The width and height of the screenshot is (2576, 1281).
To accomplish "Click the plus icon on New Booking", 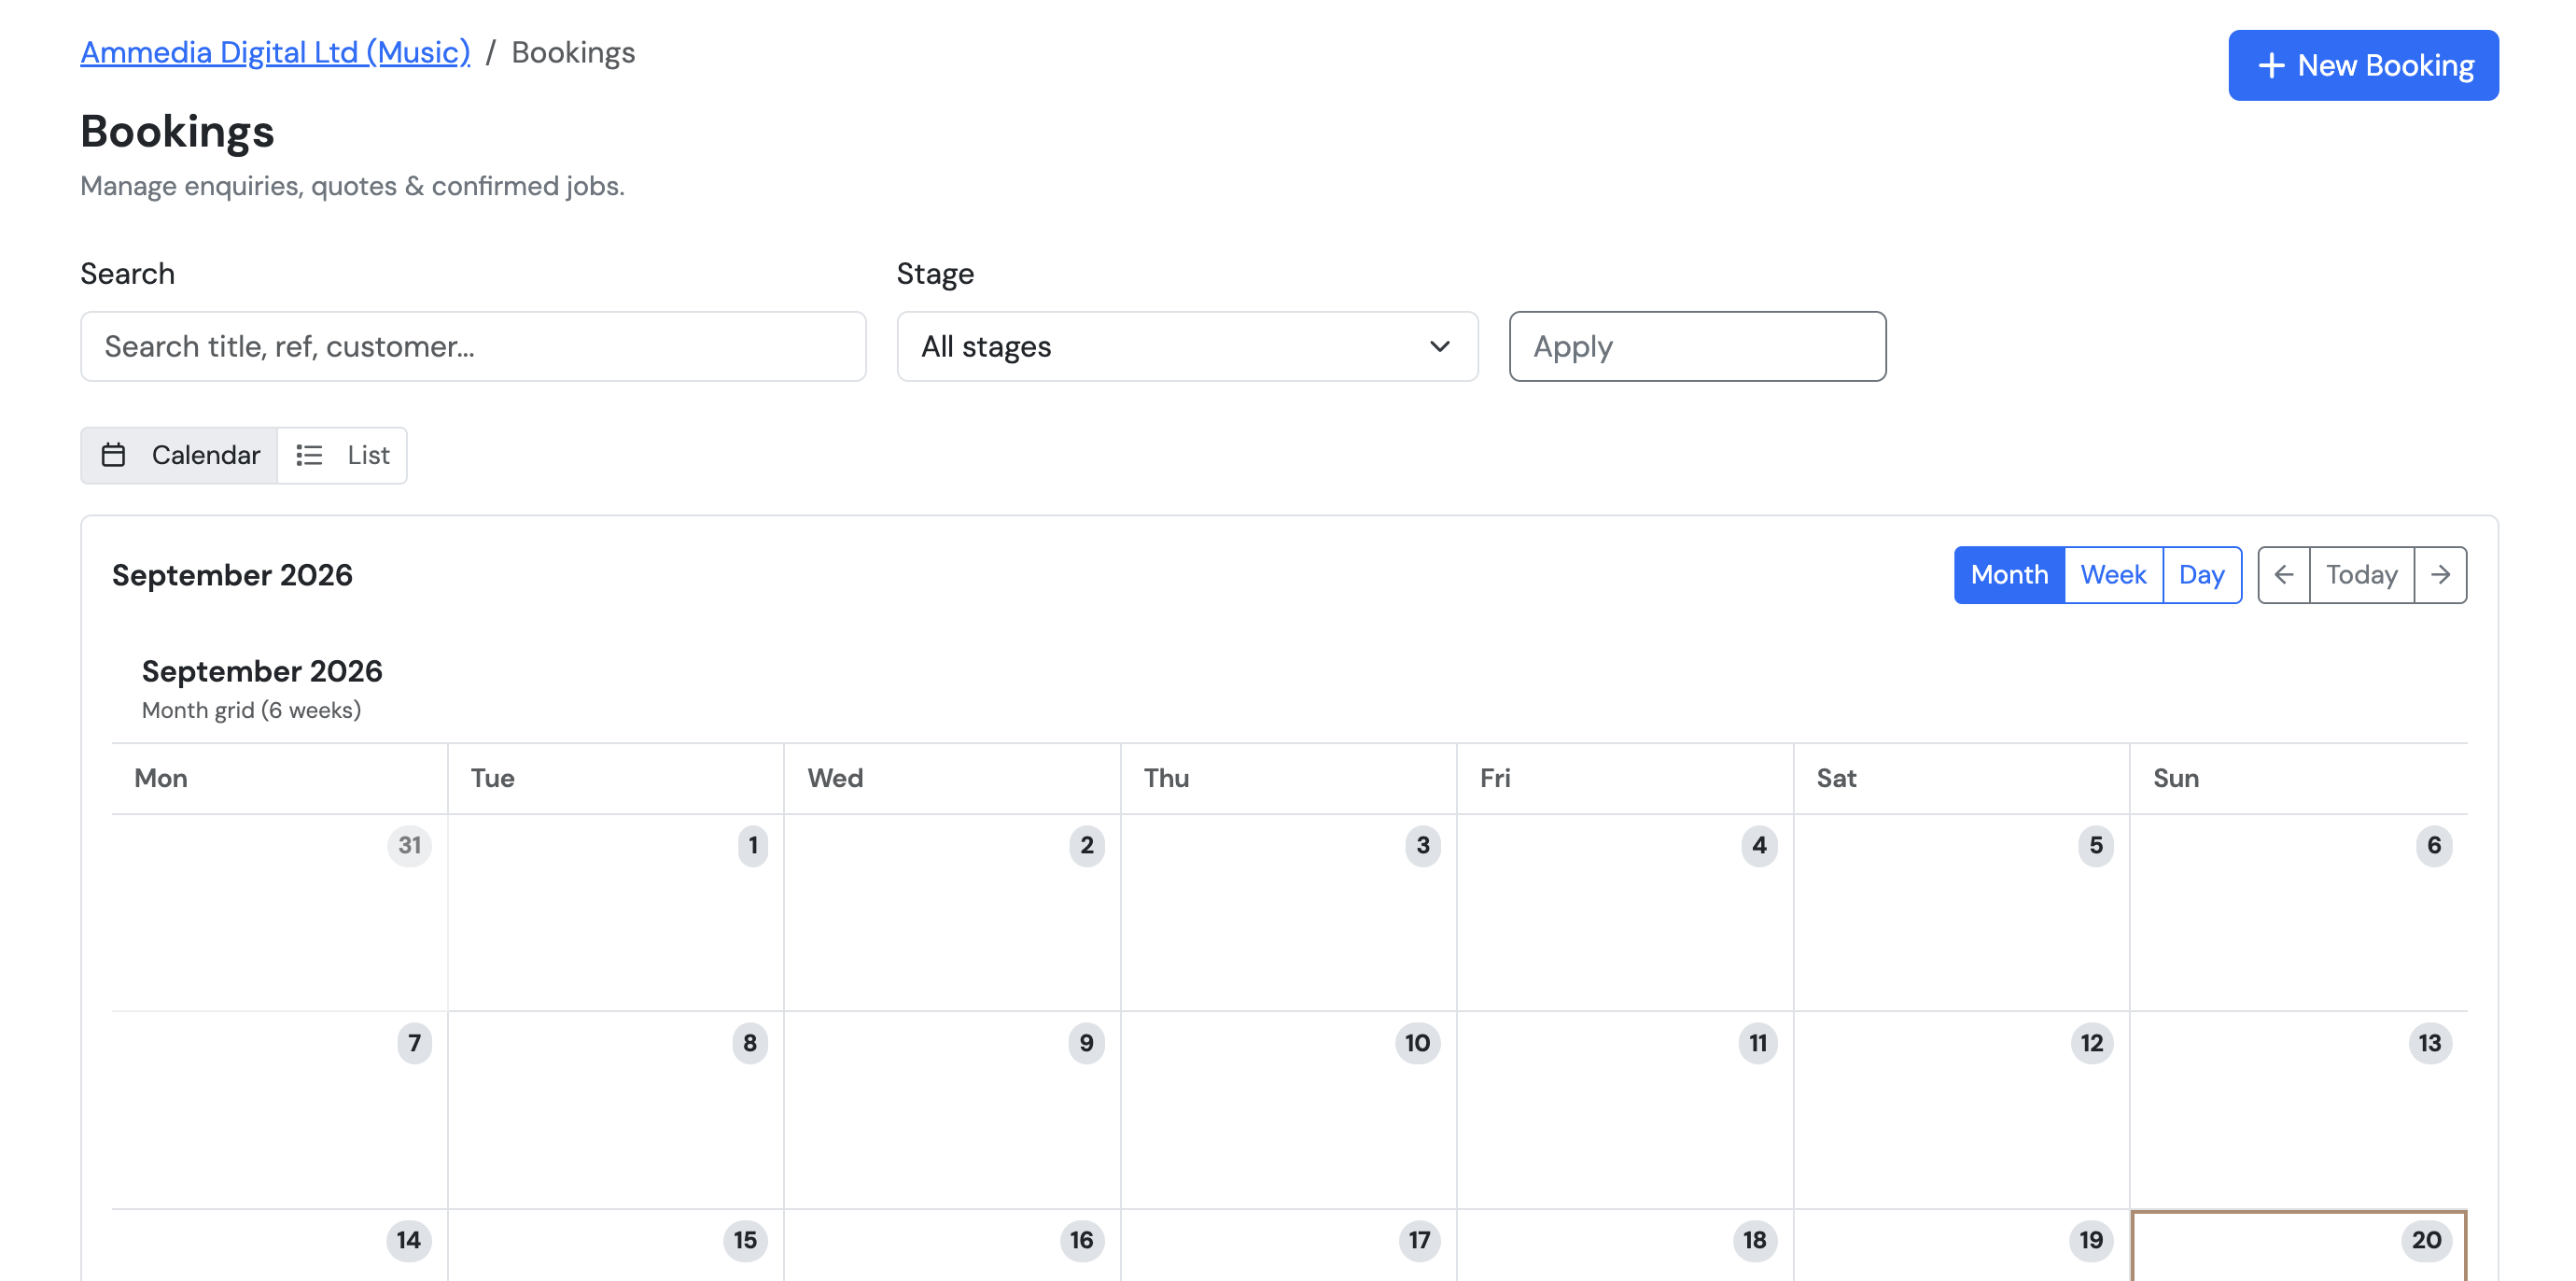I will (2271, 65).
